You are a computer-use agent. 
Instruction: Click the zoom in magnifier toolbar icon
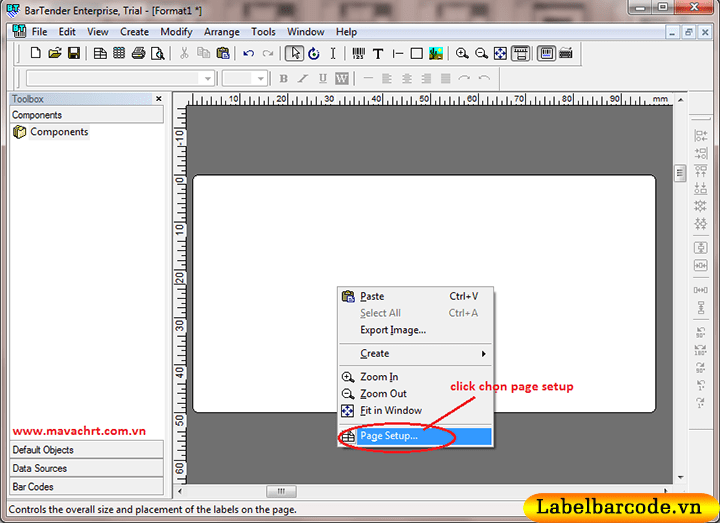(x=462, y=53)
